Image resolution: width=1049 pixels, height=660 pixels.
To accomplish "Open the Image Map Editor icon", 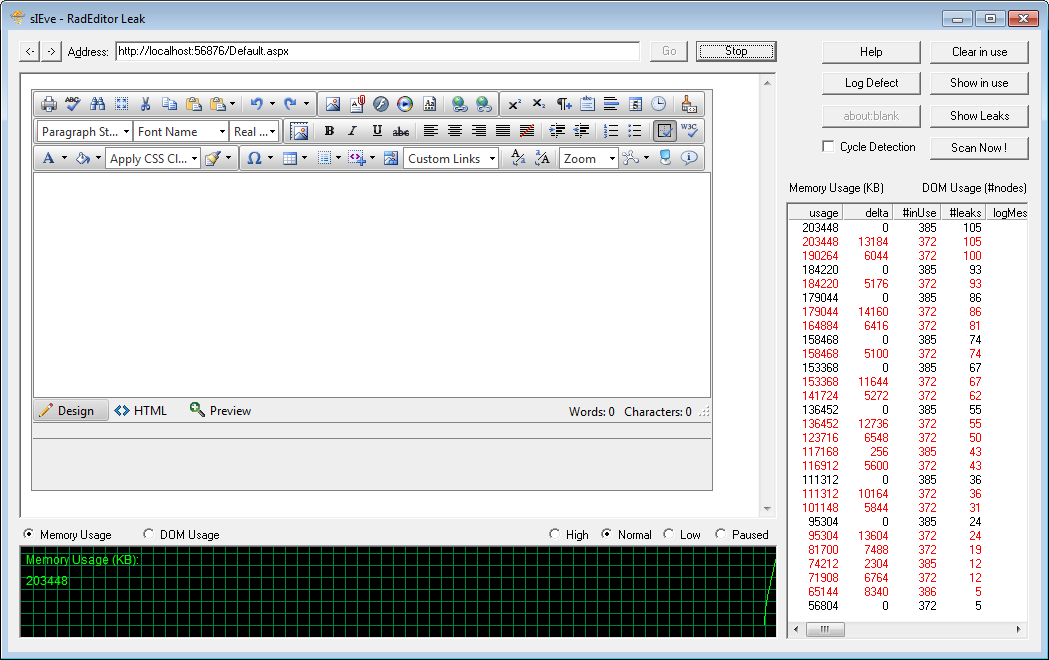I will click(391, 158).
